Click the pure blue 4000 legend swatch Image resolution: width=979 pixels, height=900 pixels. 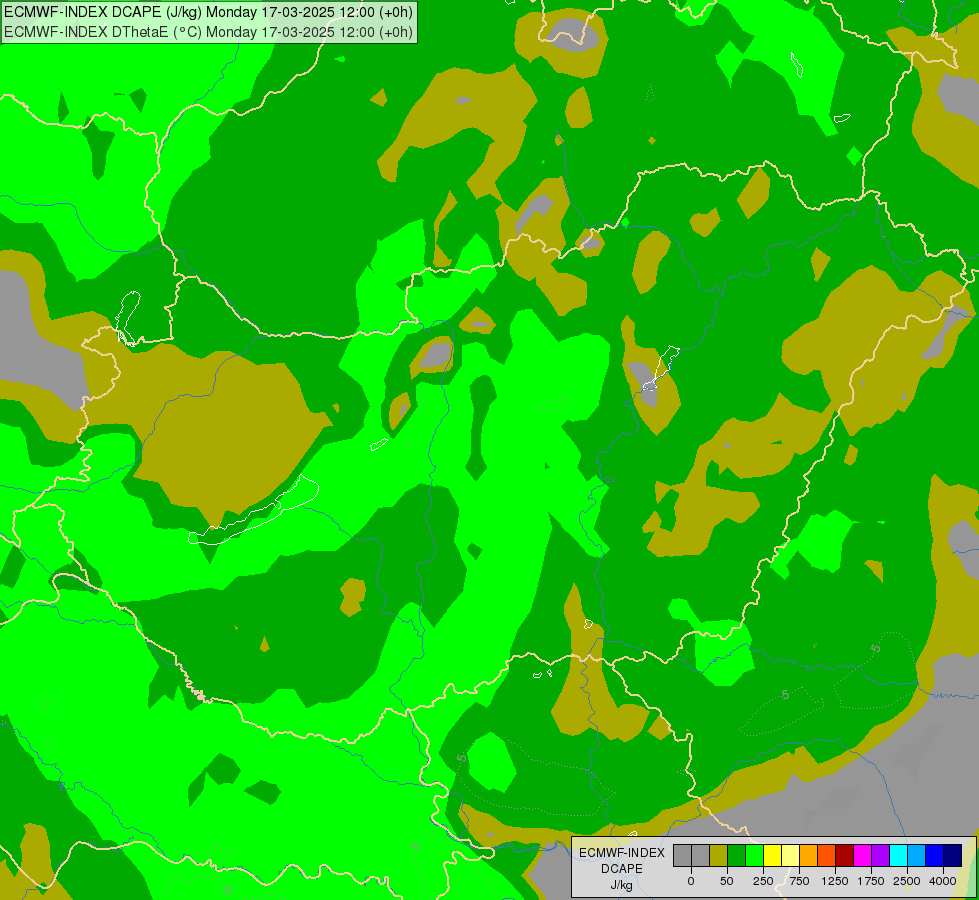click(x=935, y=856)
